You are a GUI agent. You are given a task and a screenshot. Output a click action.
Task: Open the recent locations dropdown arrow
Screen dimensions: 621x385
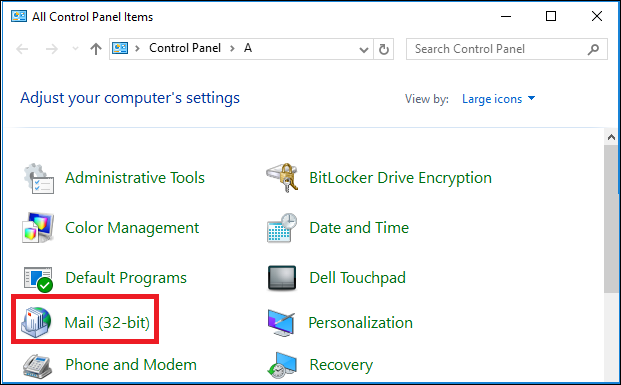(75, 49)
